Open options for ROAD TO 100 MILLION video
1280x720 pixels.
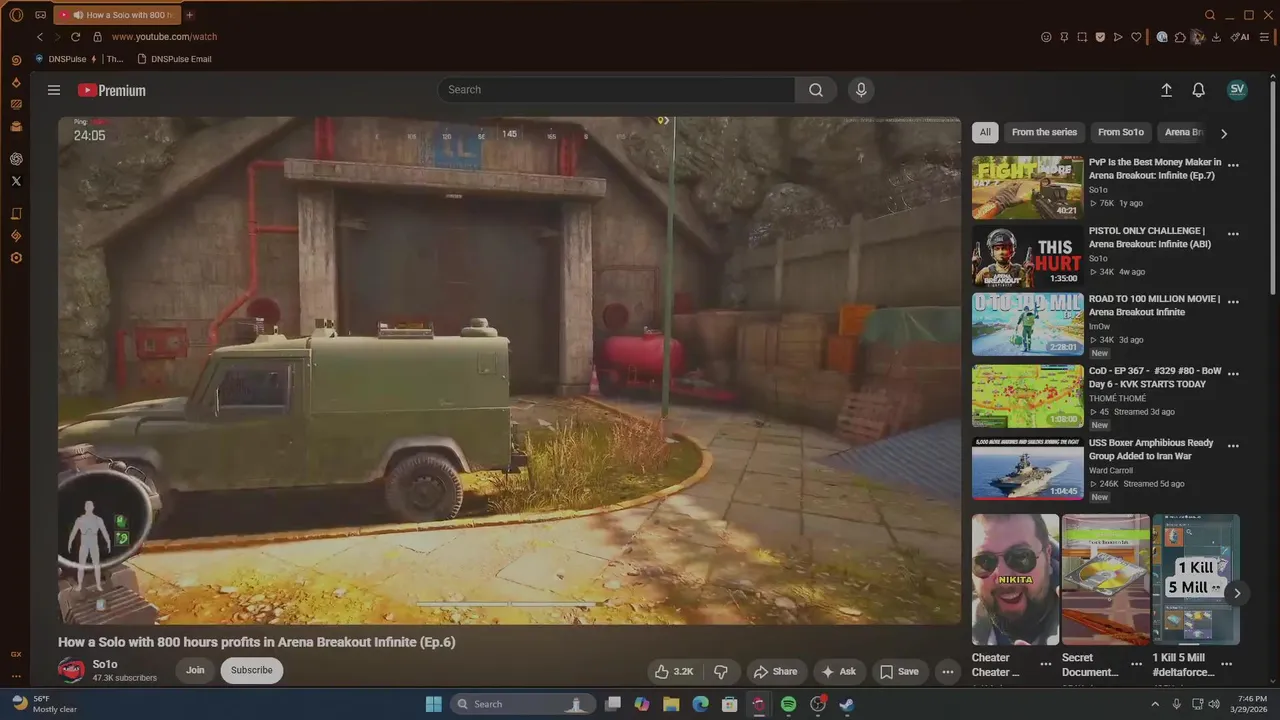click(1233, 302)
